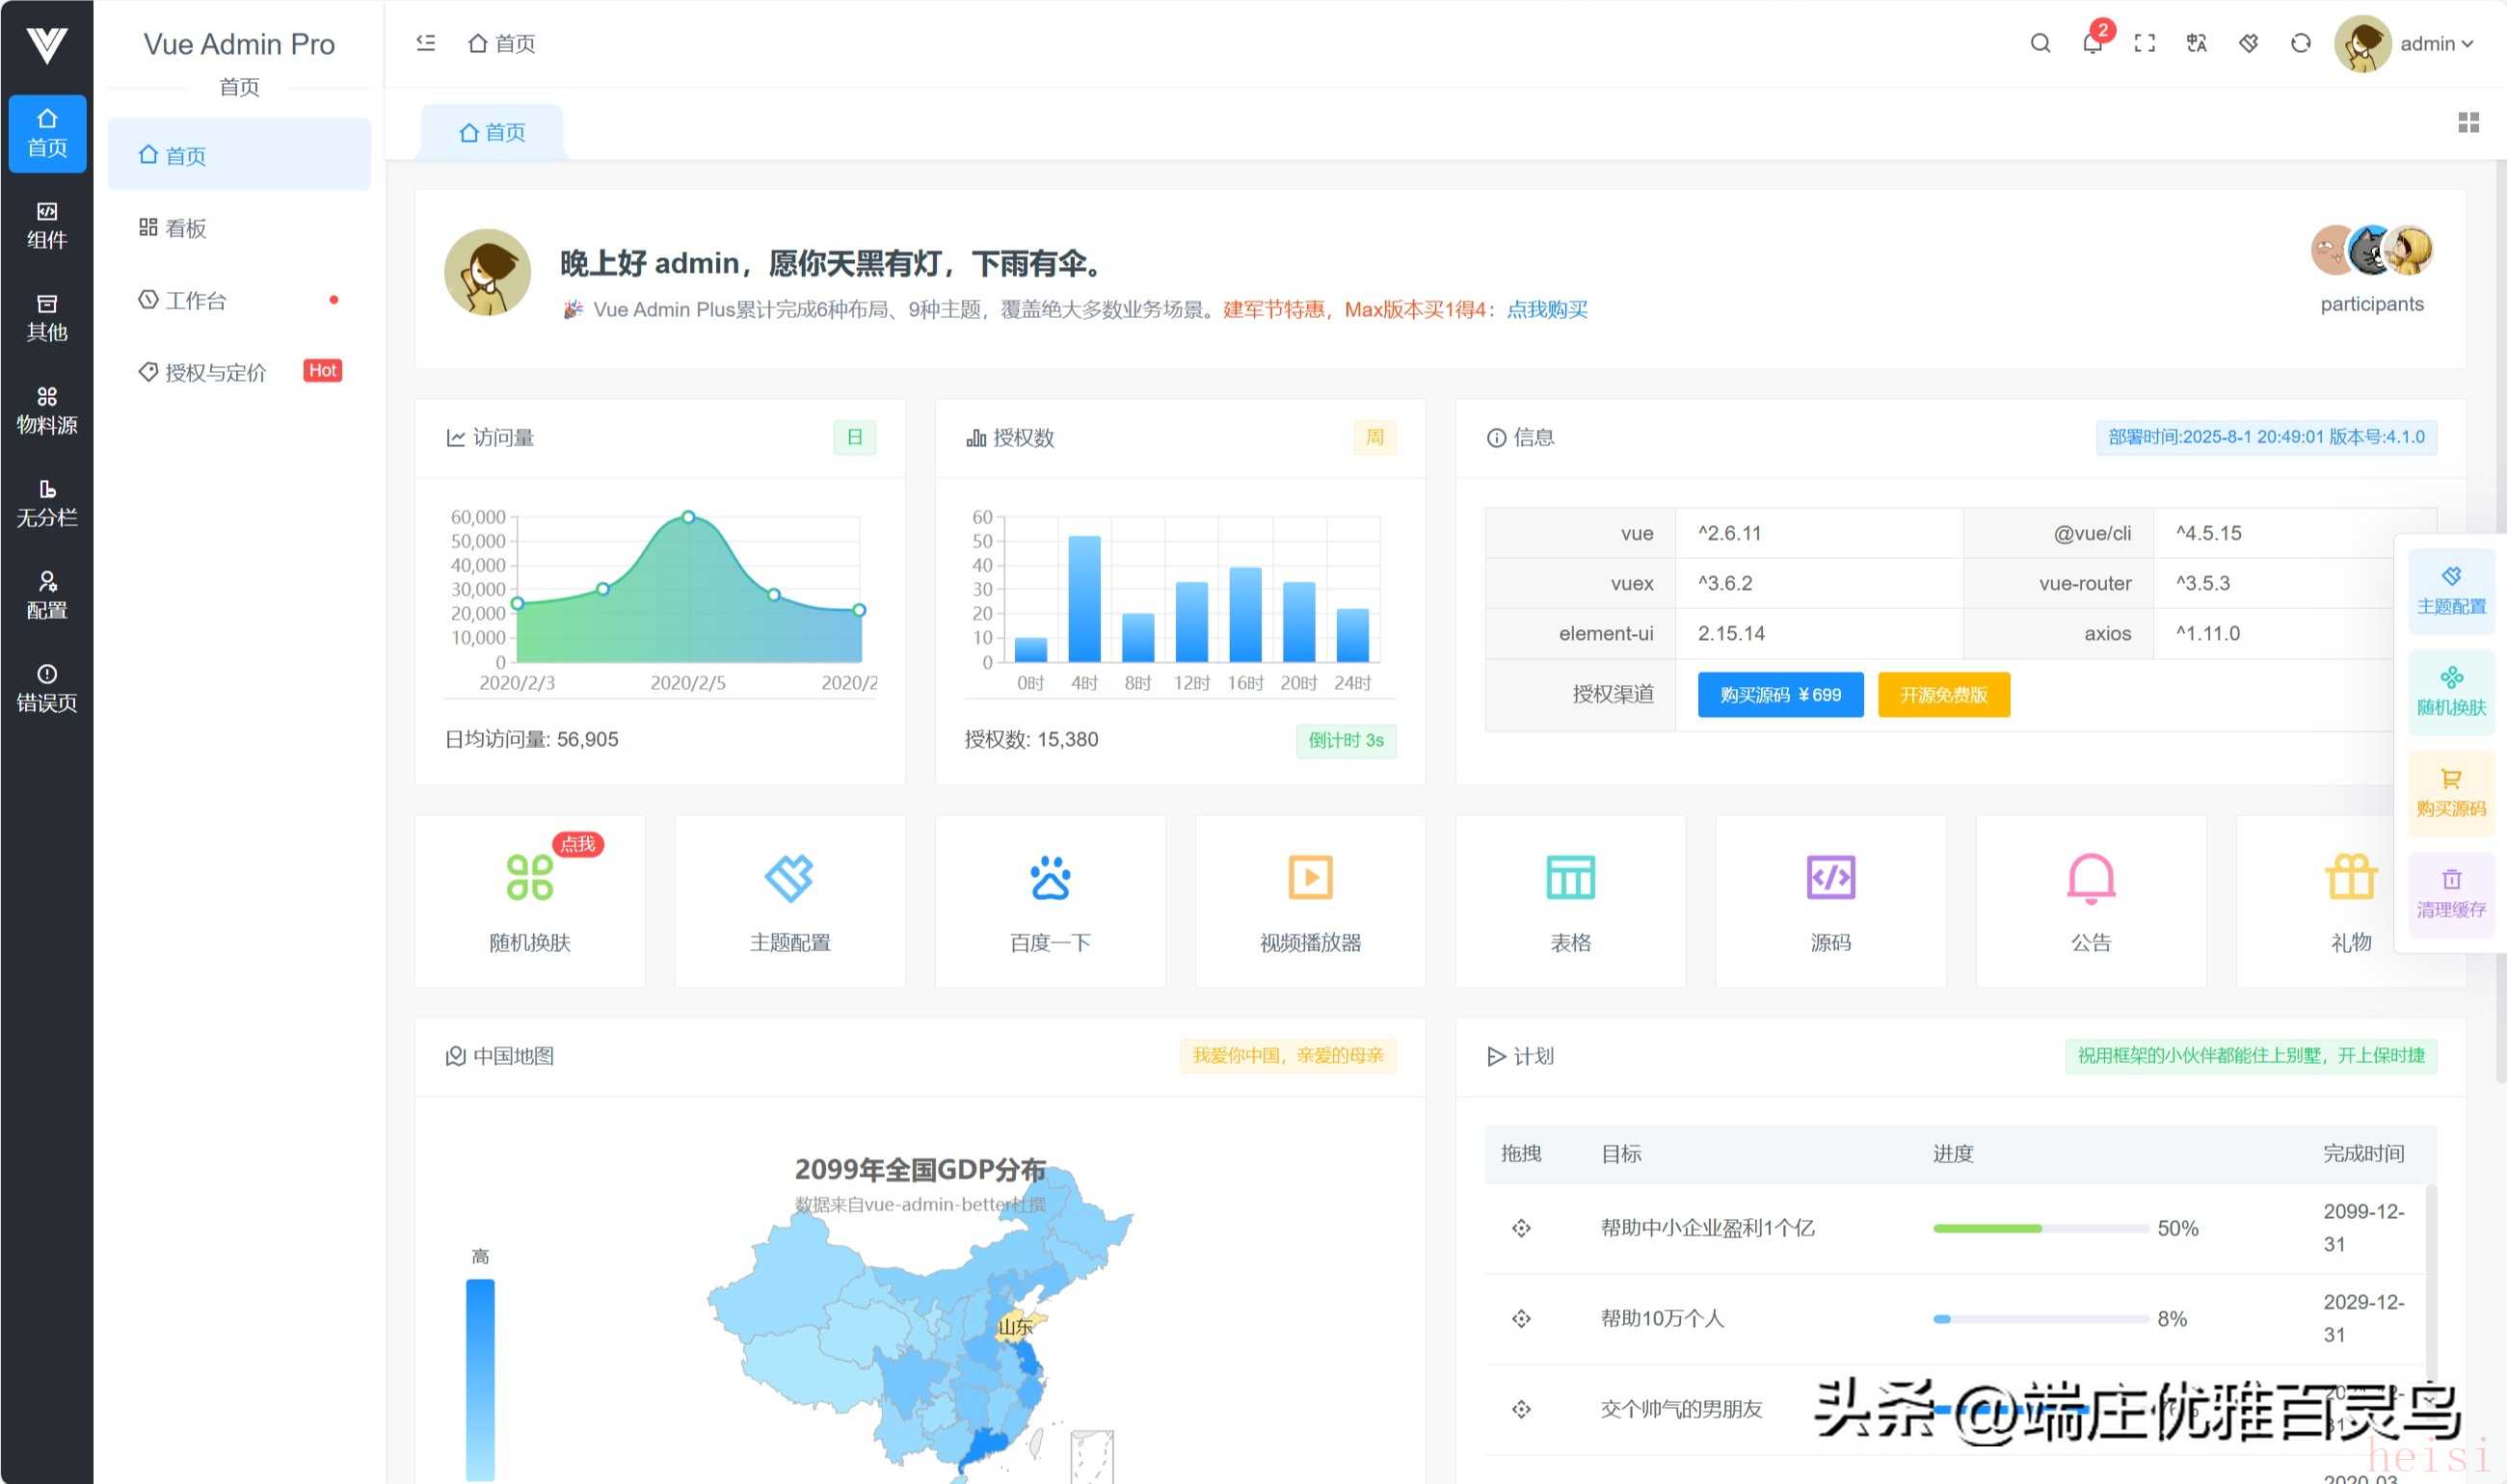Follow the 点我购买 link
Viewport: 2507px width, 1484px height.
point(1546,309)
